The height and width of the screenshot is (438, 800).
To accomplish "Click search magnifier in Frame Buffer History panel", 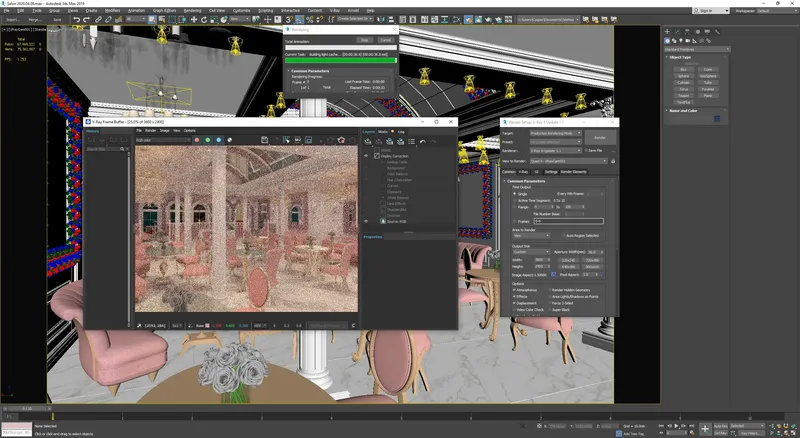I will point(122,149).
